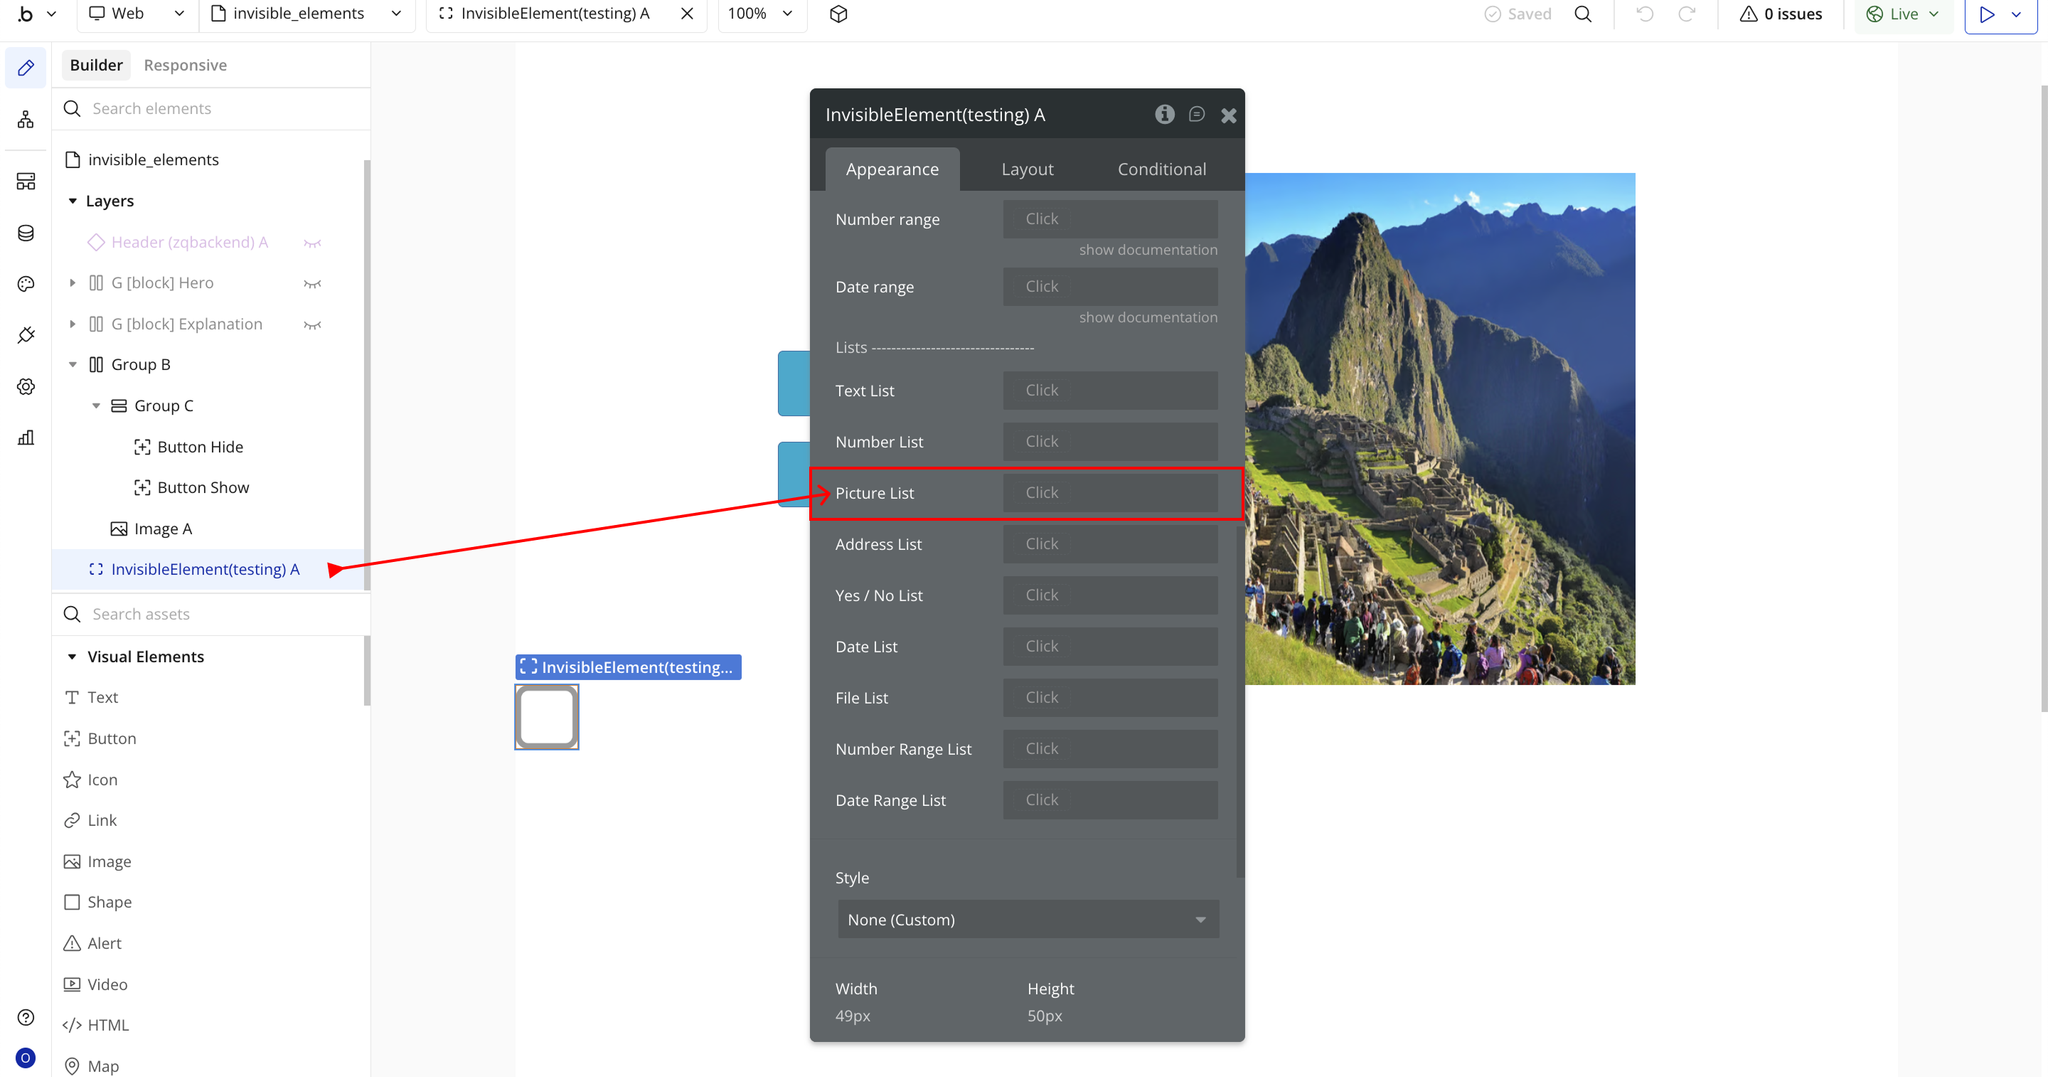This screenshot has height=1077, width=2048.
Task: Click the element info icon in property panel
Action: (1164, 114)
